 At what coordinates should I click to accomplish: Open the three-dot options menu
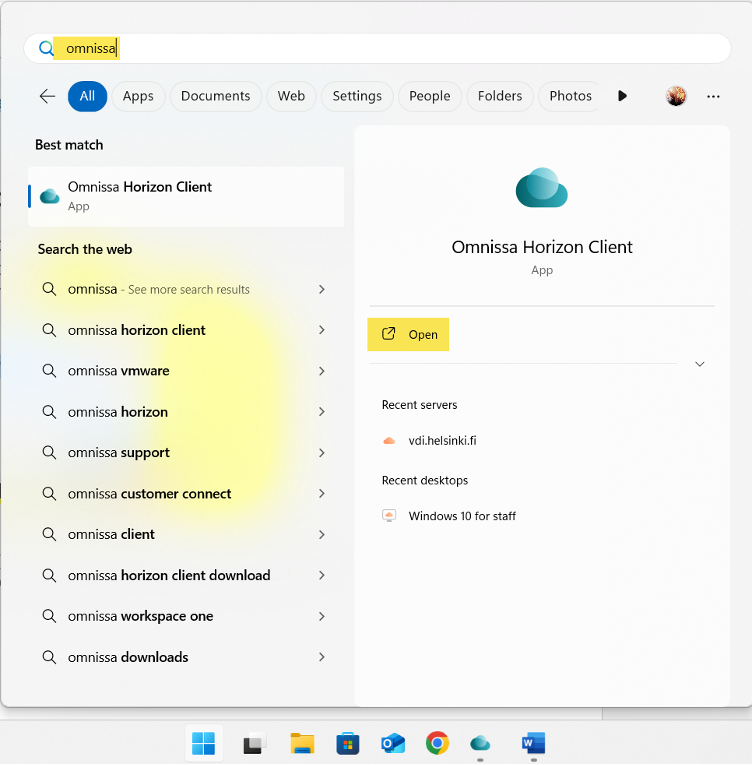[713, 97]
